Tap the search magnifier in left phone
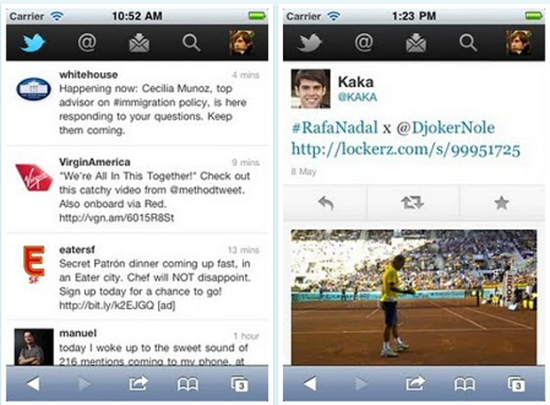 191,43
